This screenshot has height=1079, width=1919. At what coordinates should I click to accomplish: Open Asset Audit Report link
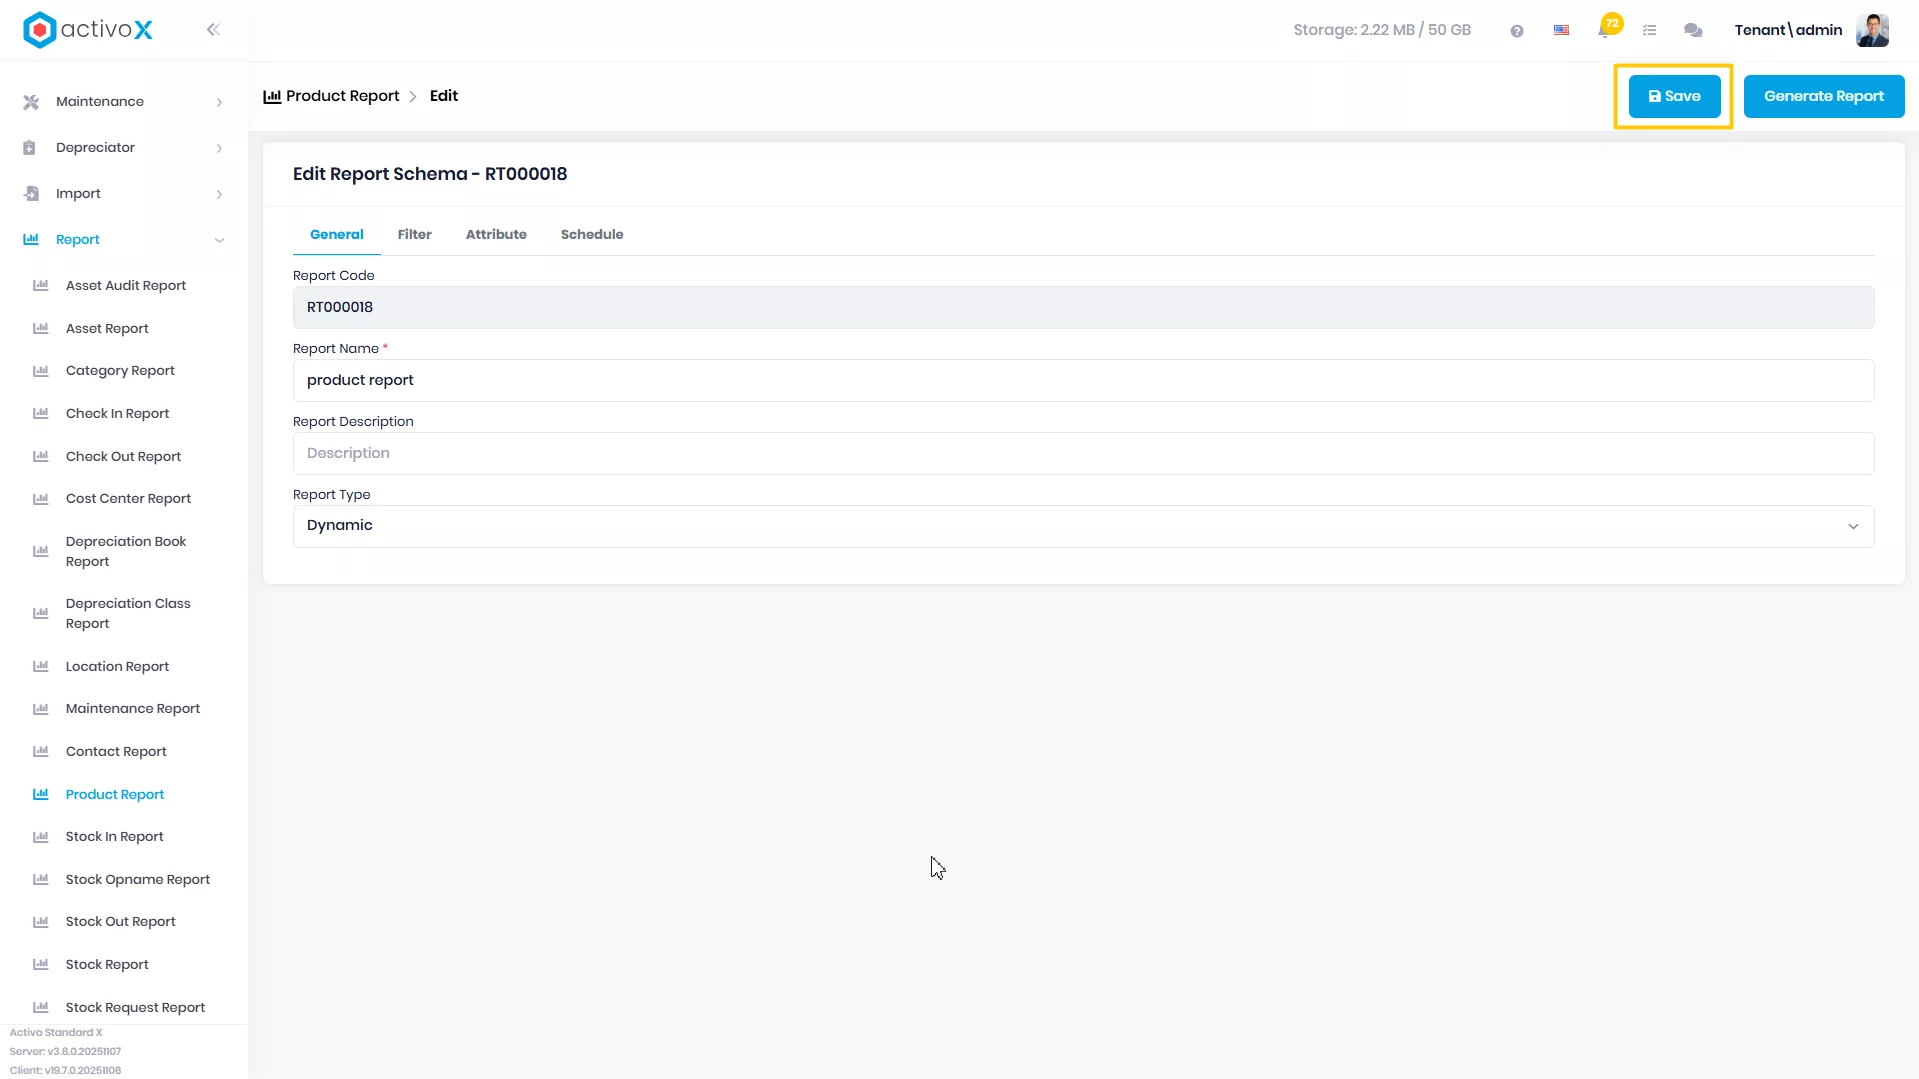coord(126,286)
